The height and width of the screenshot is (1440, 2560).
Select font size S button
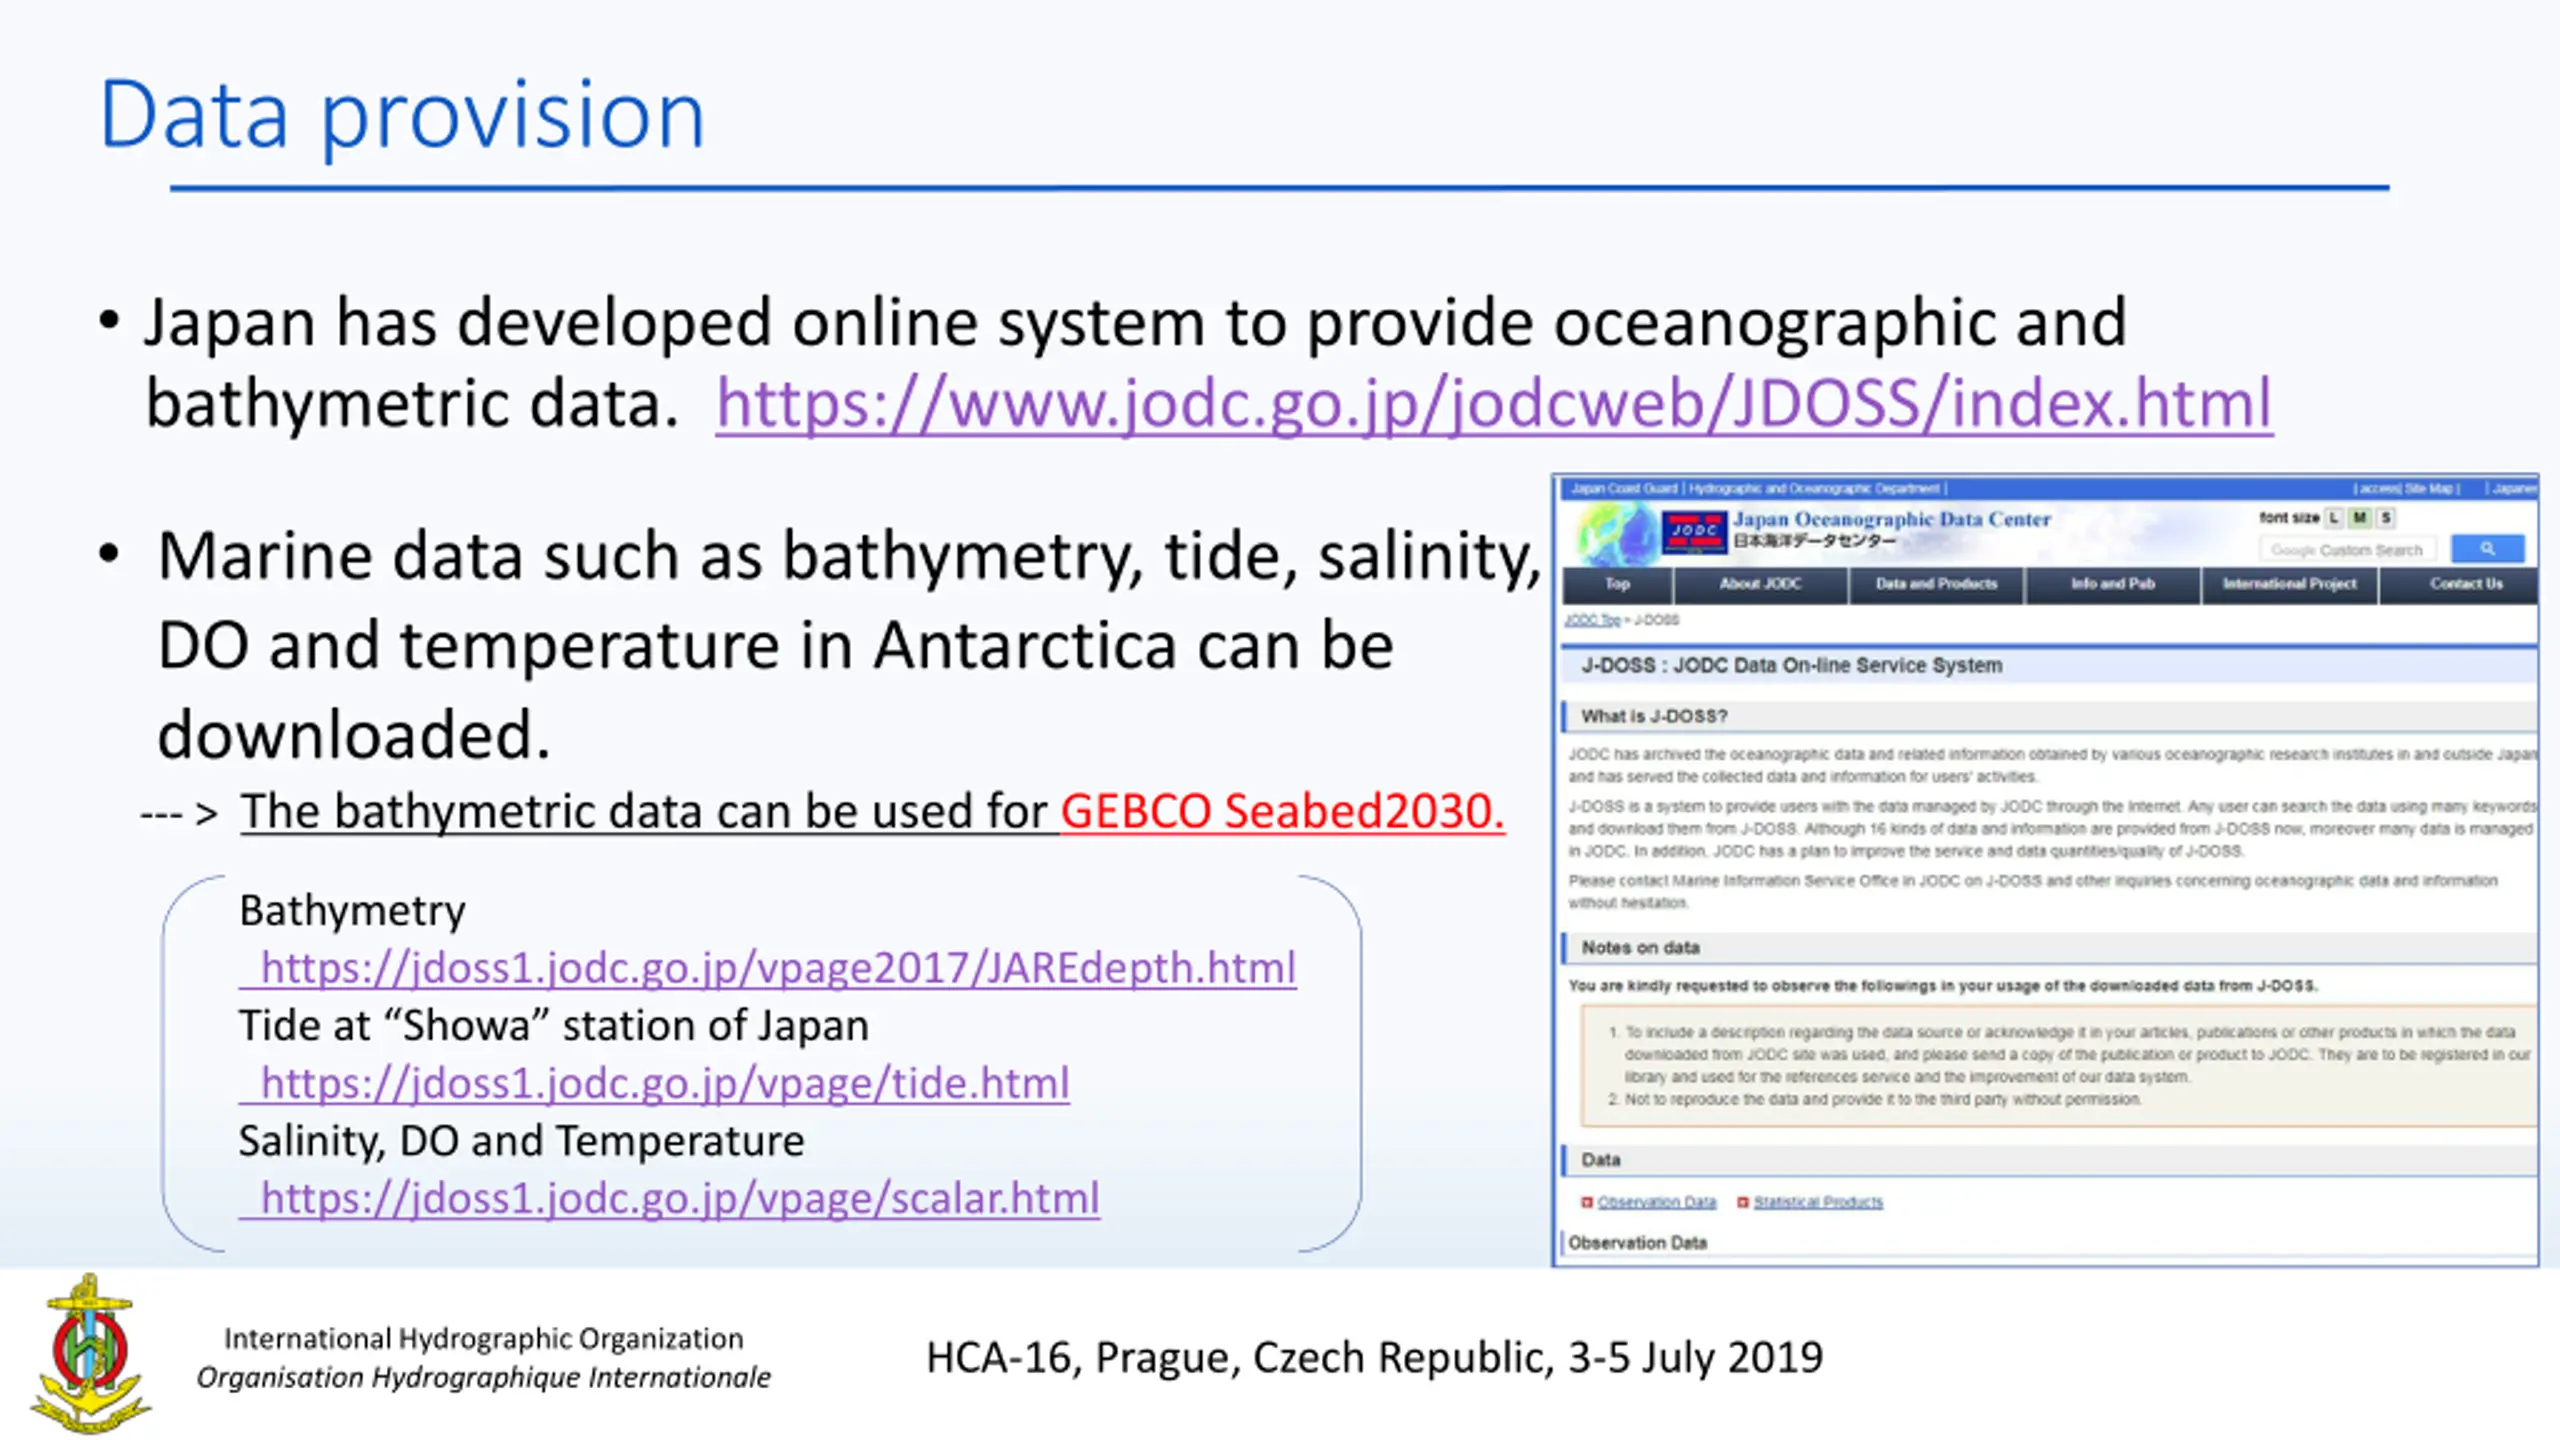coord(2386,518)
